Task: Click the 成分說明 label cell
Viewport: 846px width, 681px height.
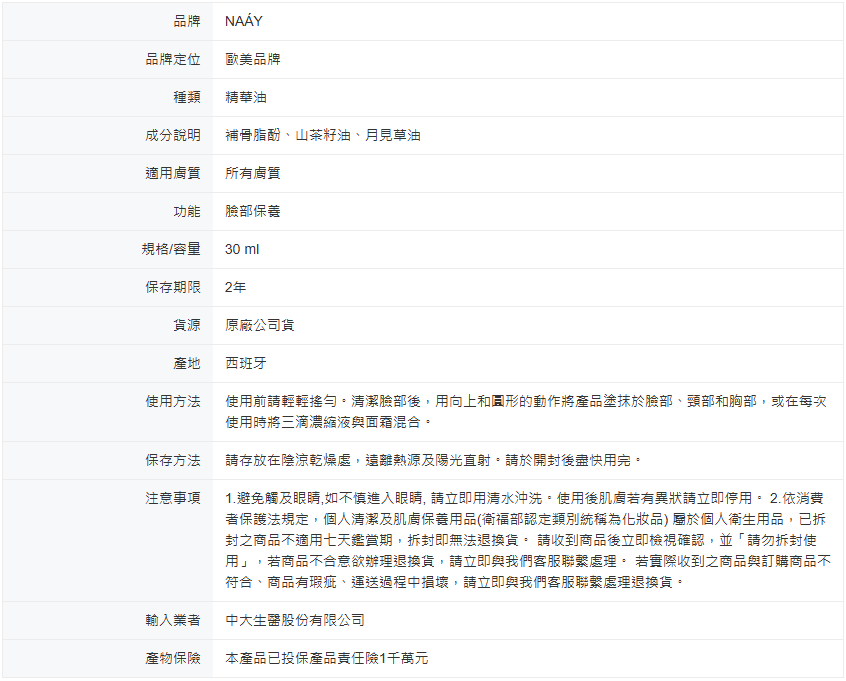Action: pyautogui.click(x=173, y=135)
